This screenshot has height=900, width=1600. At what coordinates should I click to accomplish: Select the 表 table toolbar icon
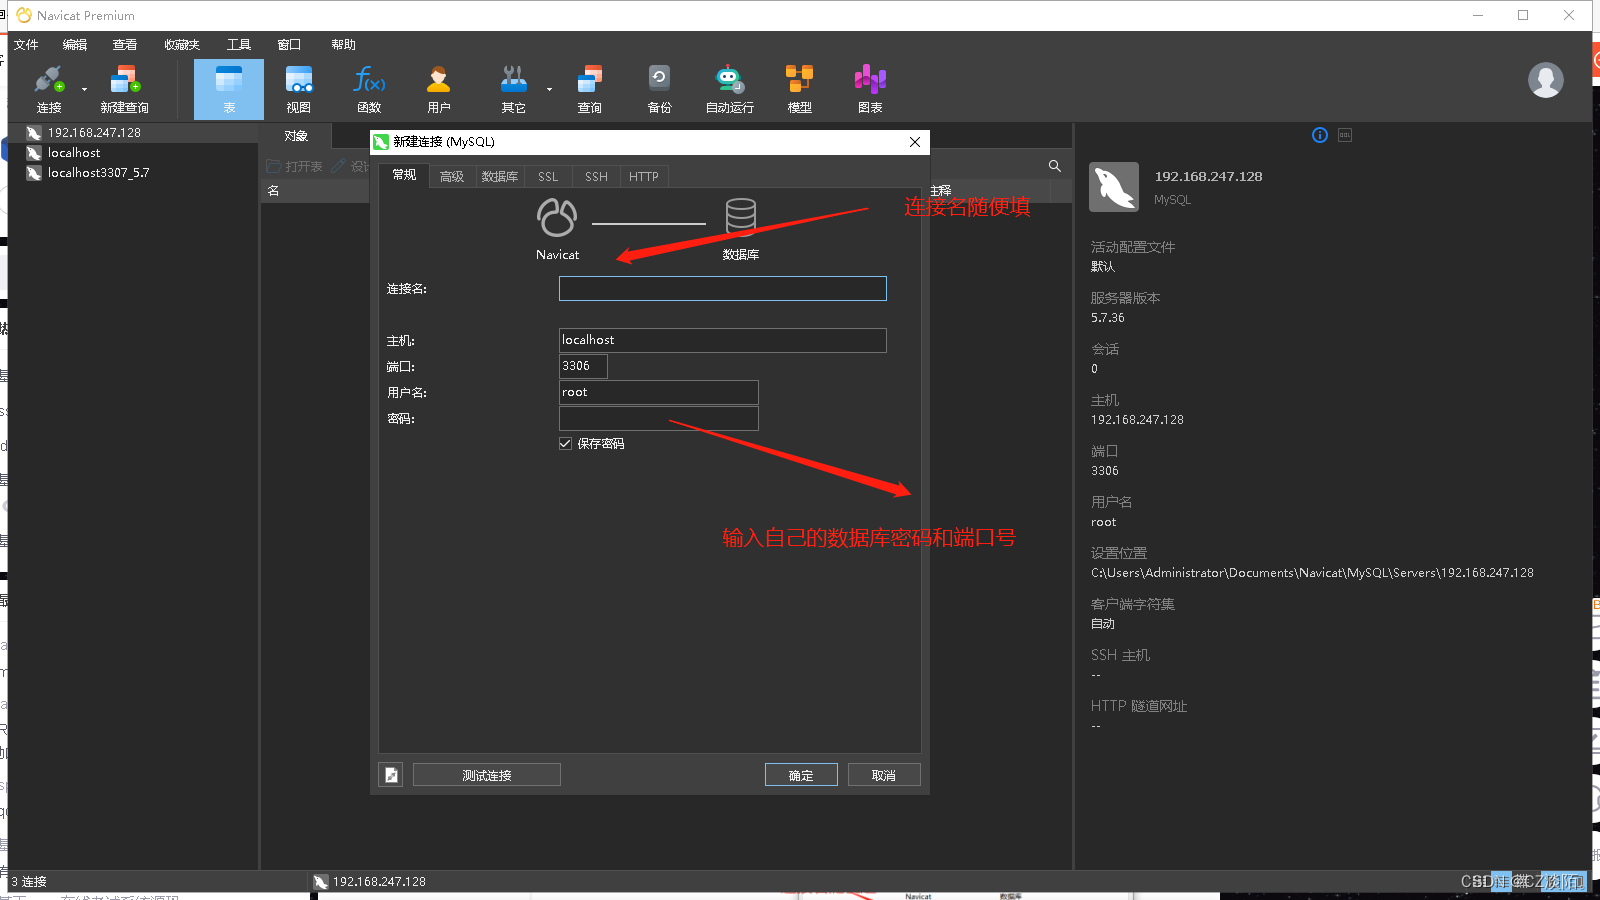point(229,89)
